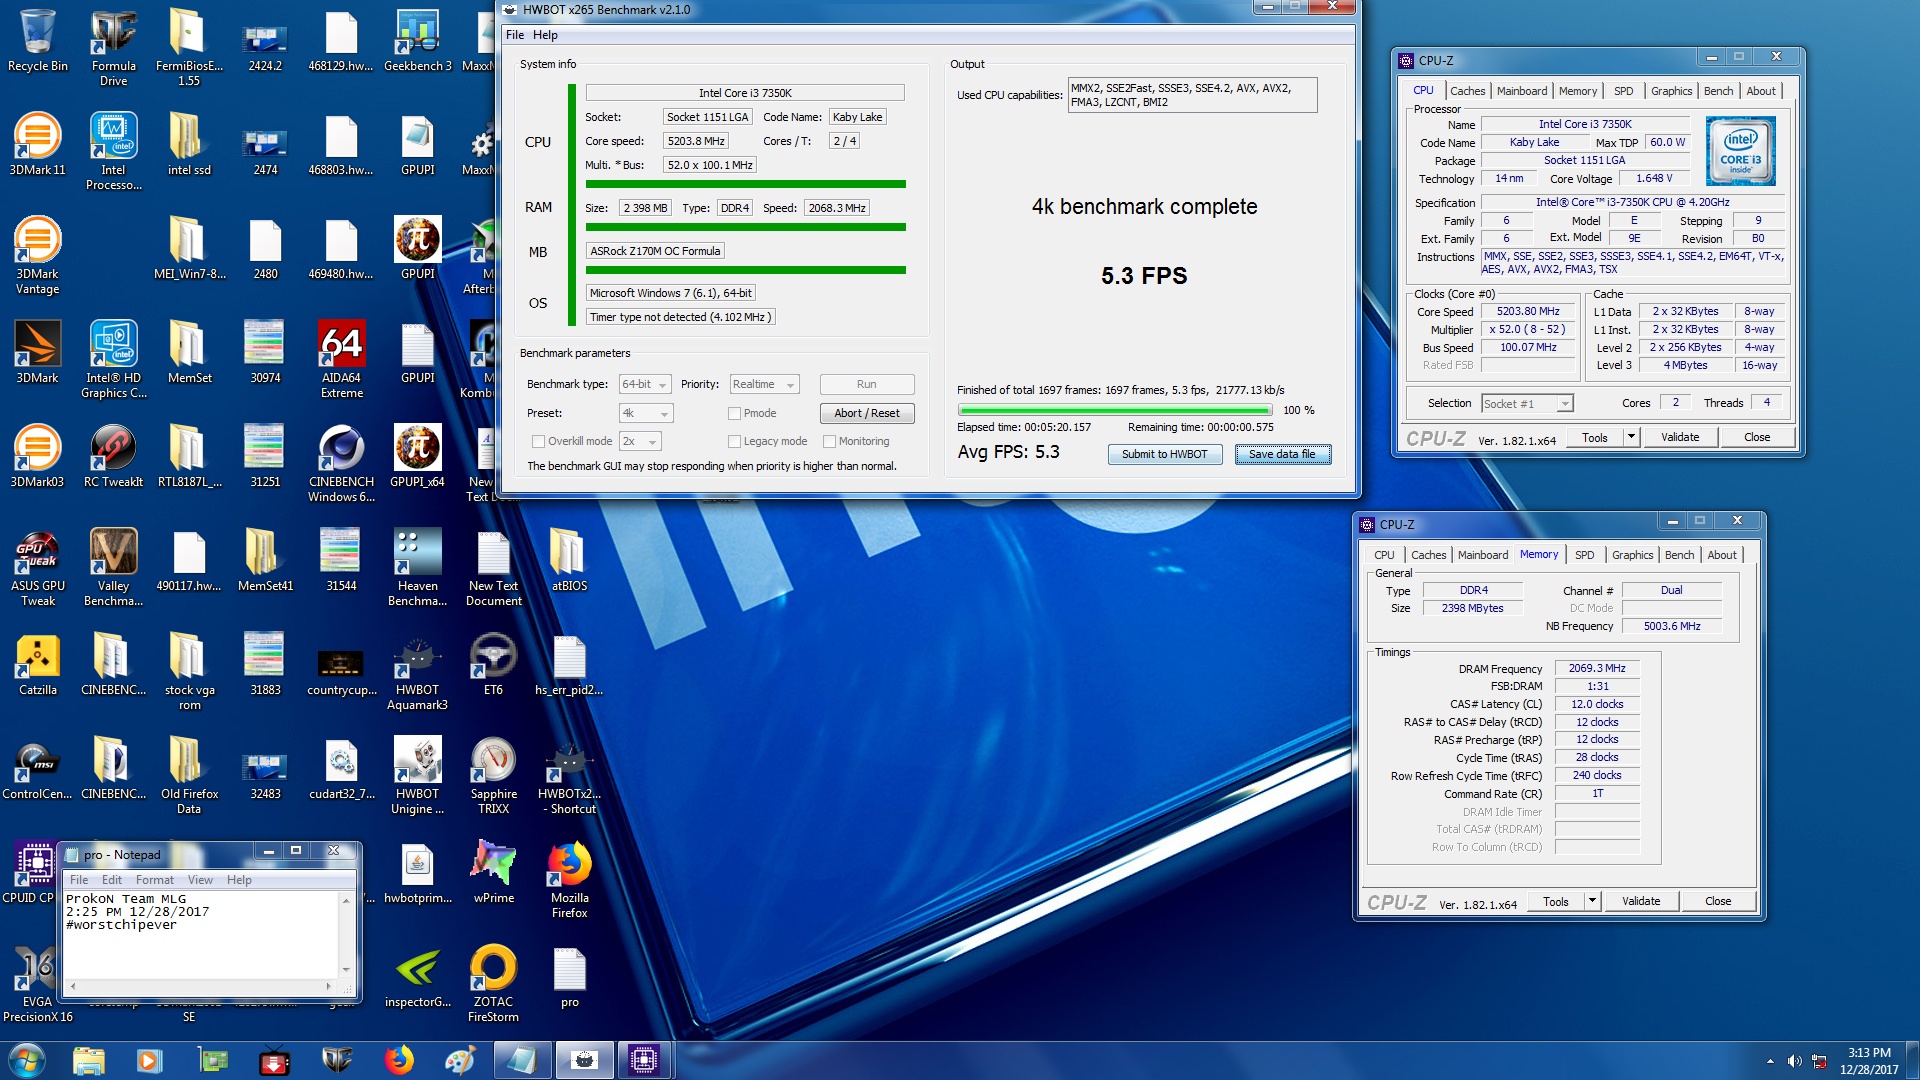Viewport: 1920px width, 1080px height.
Task: Open Tools dropdown arrow in Memory CPU-Z
Action: (1593, 901)
